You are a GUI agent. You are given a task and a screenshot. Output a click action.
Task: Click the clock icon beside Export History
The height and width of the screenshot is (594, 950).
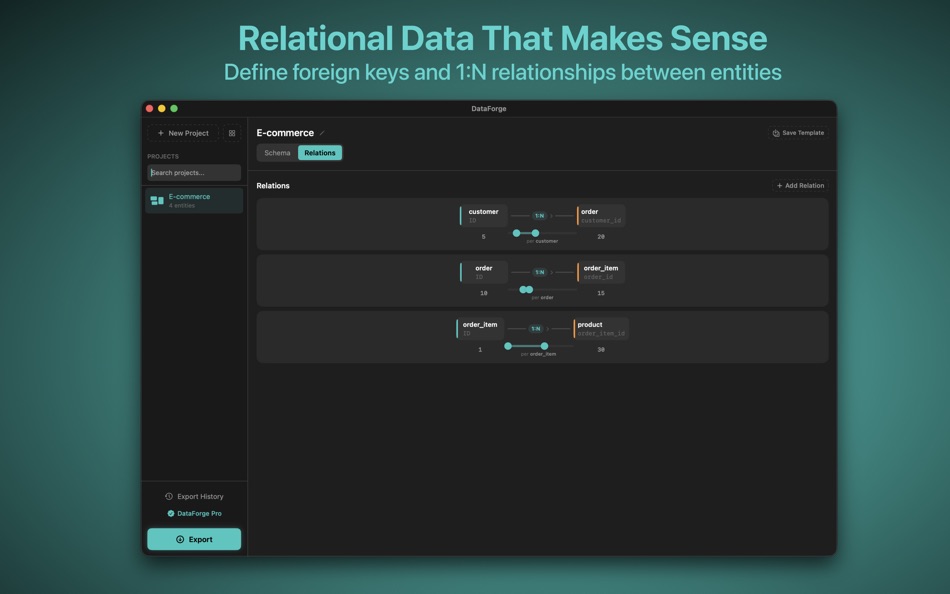point(167,496)
